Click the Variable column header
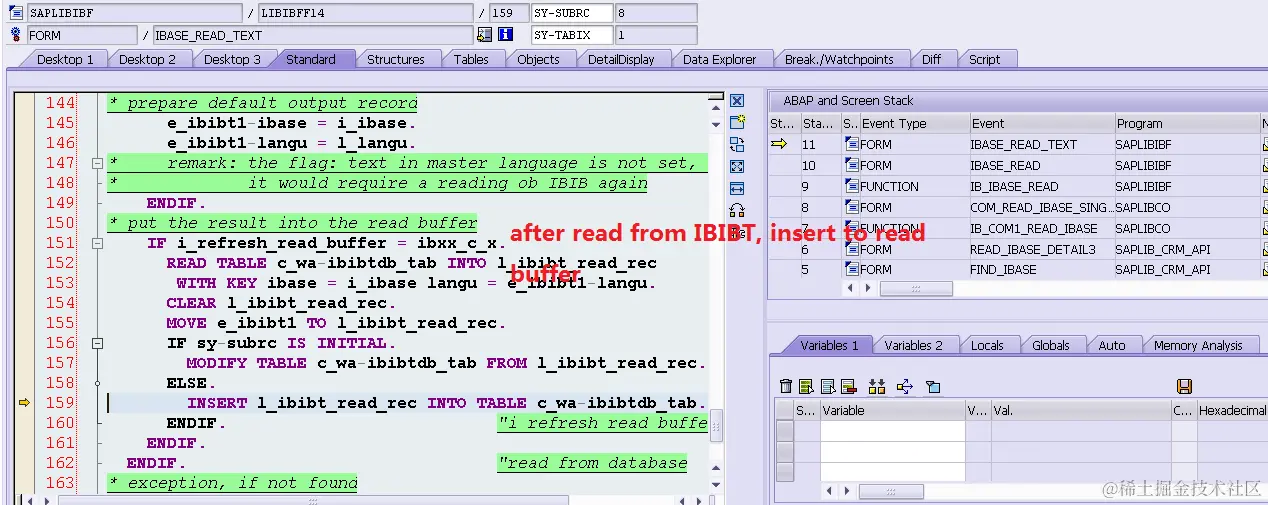This screenshot has width=1268, height=505. [x=892, y=410]
